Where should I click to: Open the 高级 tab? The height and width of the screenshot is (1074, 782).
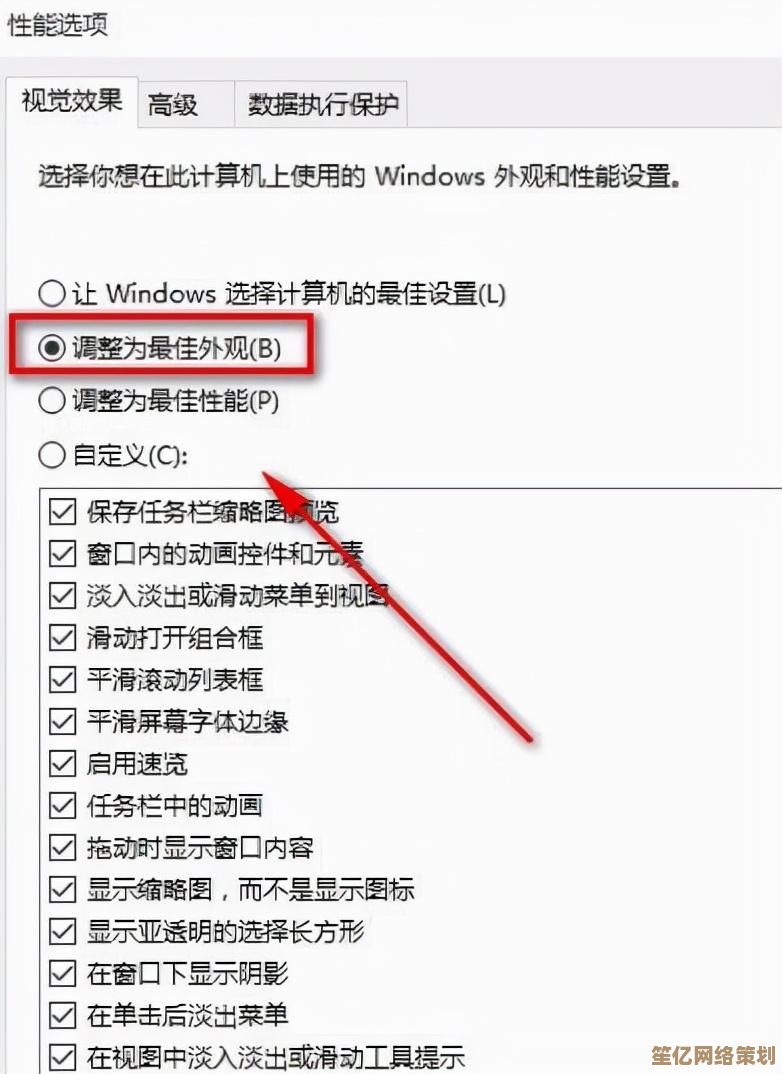click(x=186, y=105)
